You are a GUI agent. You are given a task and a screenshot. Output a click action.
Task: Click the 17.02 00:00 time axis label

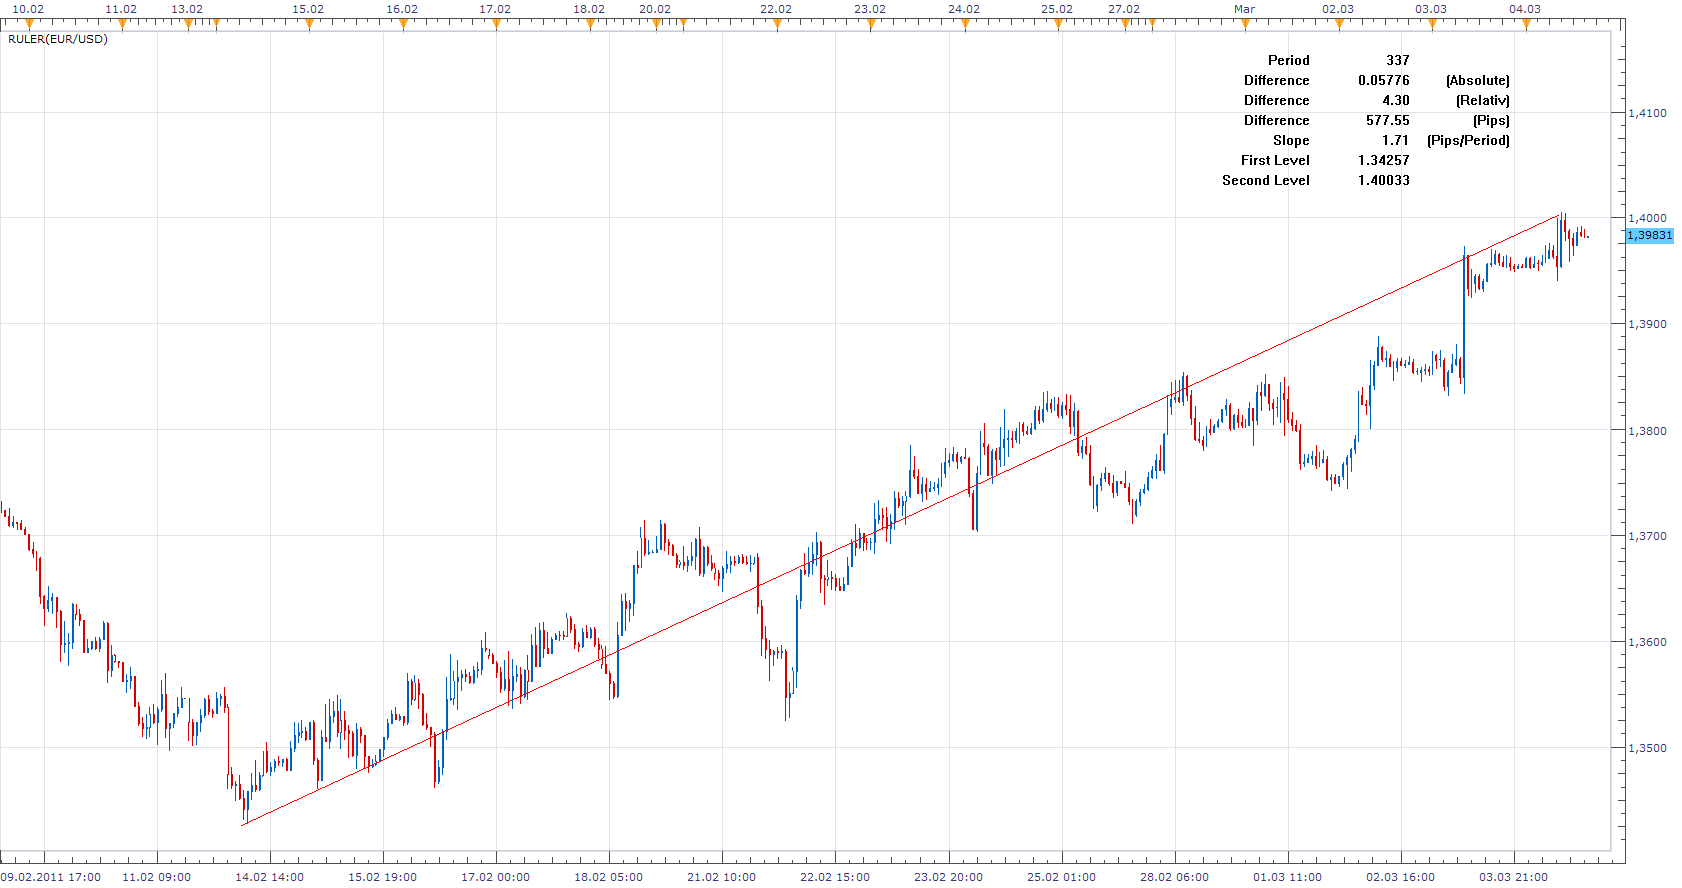[496, 877]
